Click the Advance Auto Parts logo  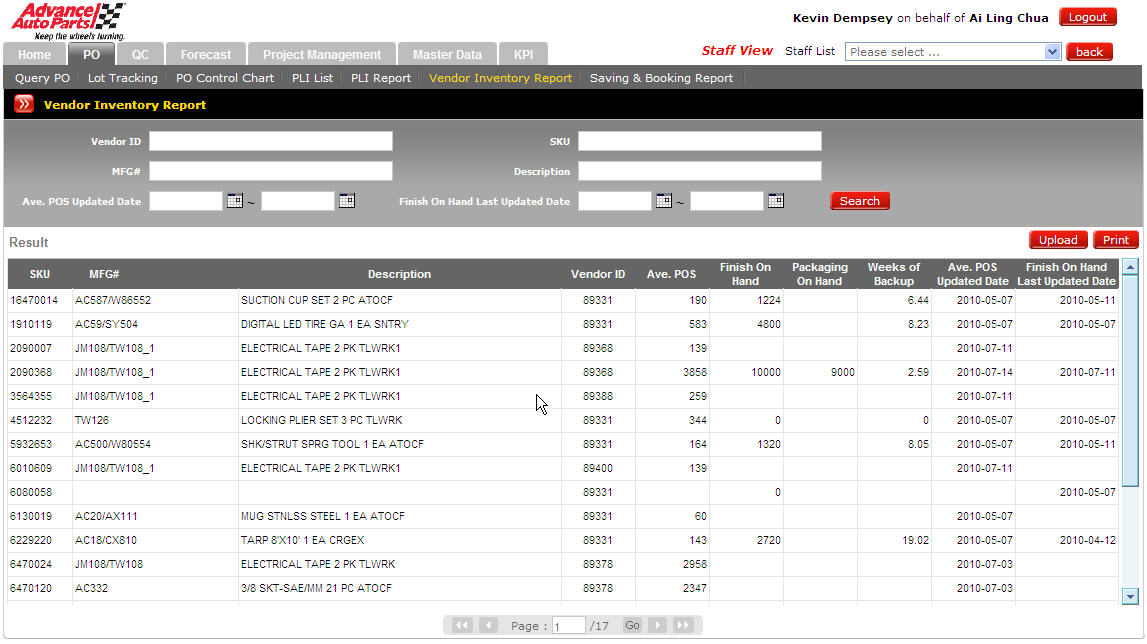coord(68,20)
